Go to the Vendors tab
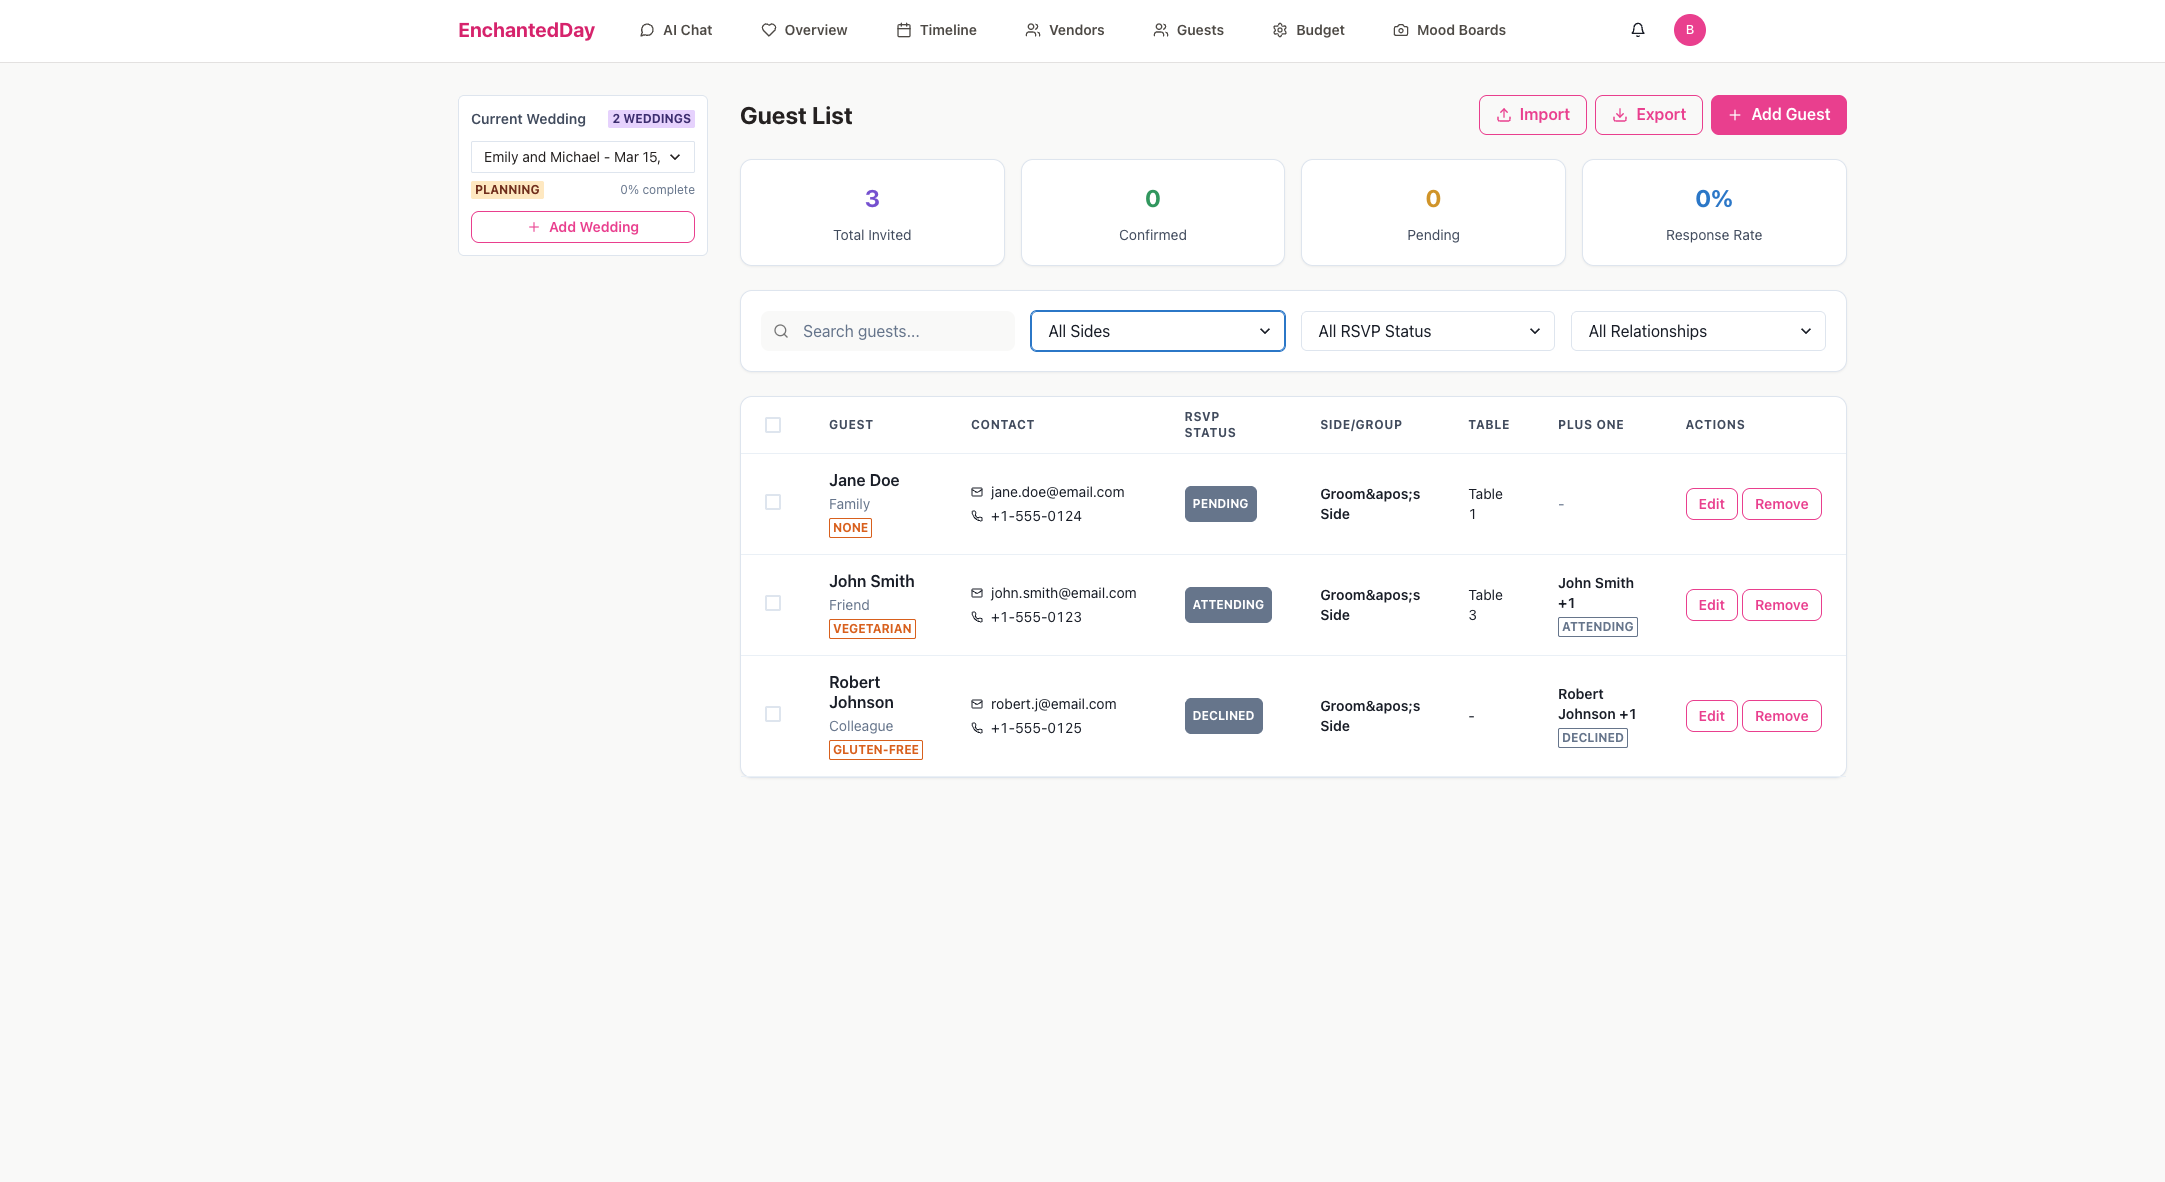Image resolution: width=2165 pixels, height=1182 pixels. coord(1064,30)
